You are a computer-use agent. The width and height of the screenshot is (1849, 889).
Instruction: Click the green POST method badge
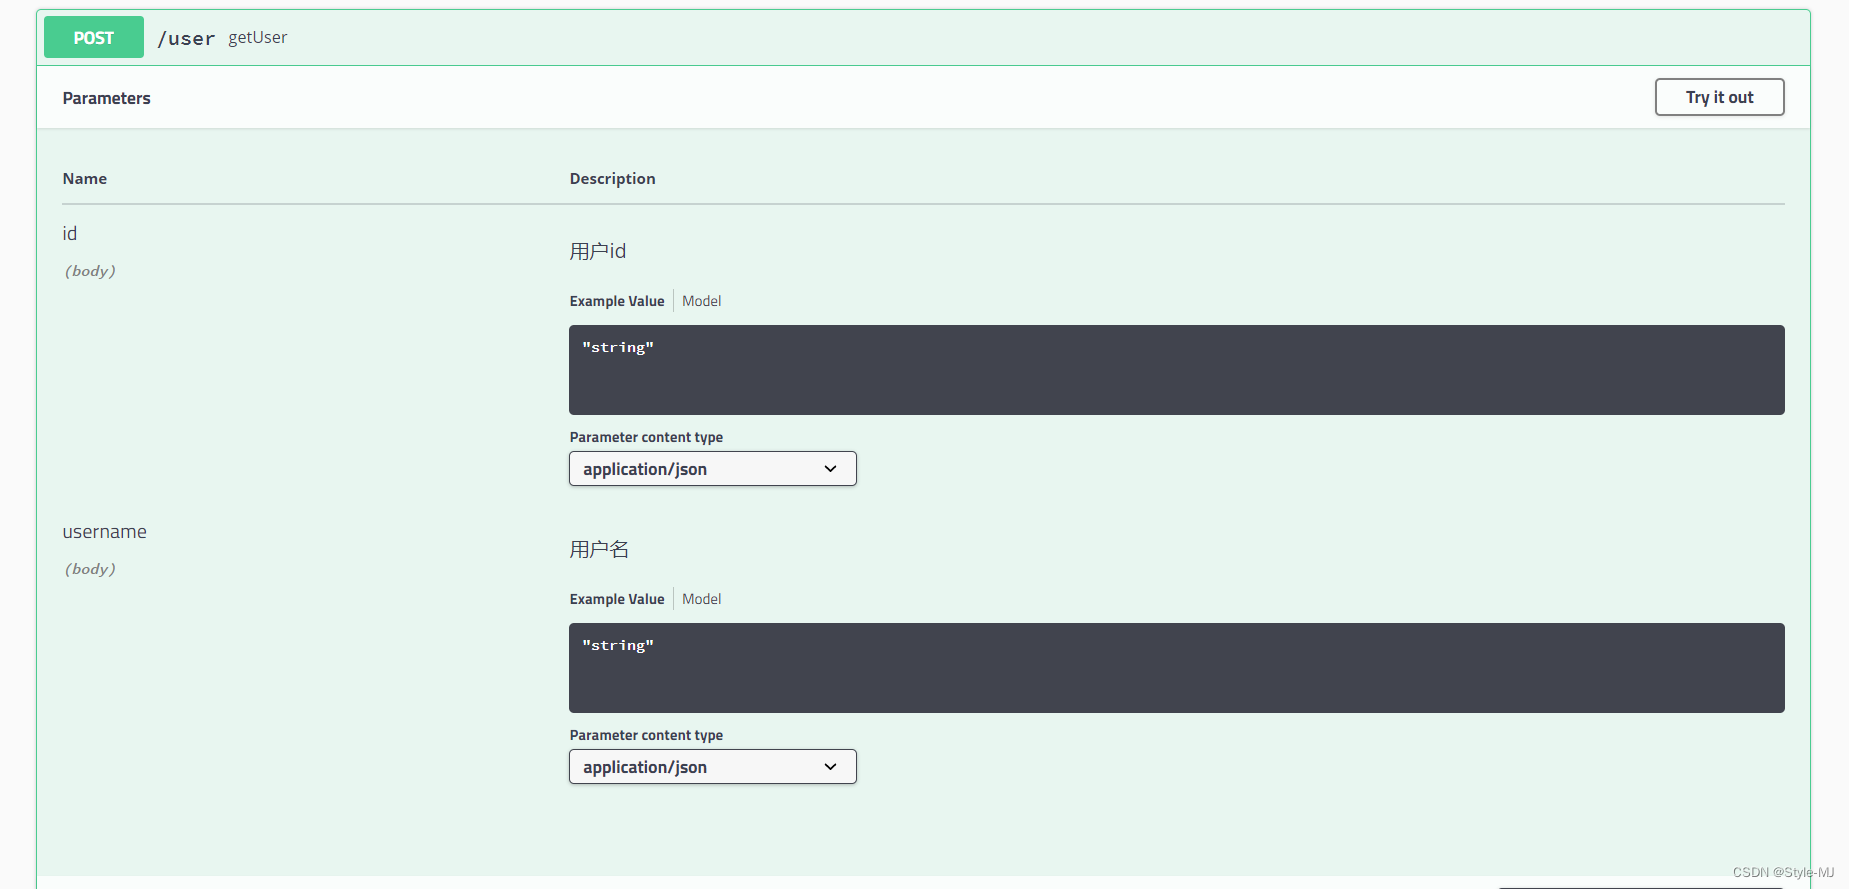click(x=94, y=38)
